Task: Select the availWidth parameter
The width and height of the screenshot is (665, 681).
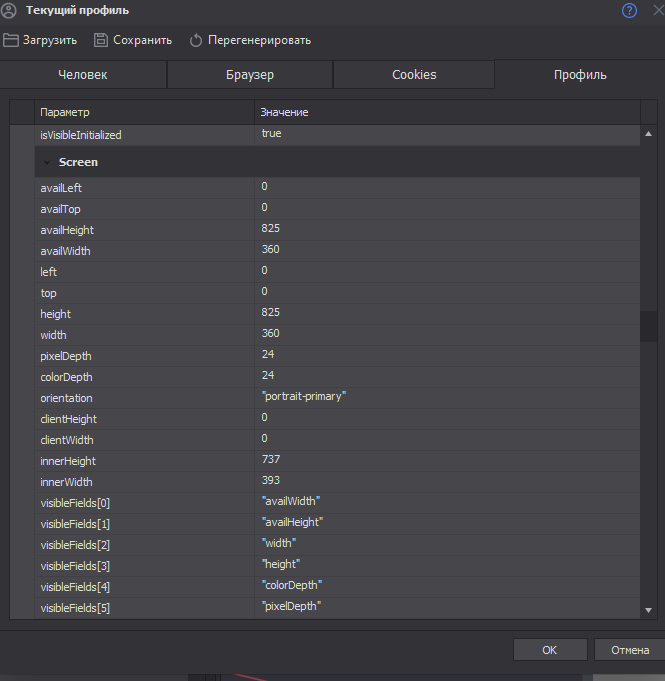Action: 337,251
